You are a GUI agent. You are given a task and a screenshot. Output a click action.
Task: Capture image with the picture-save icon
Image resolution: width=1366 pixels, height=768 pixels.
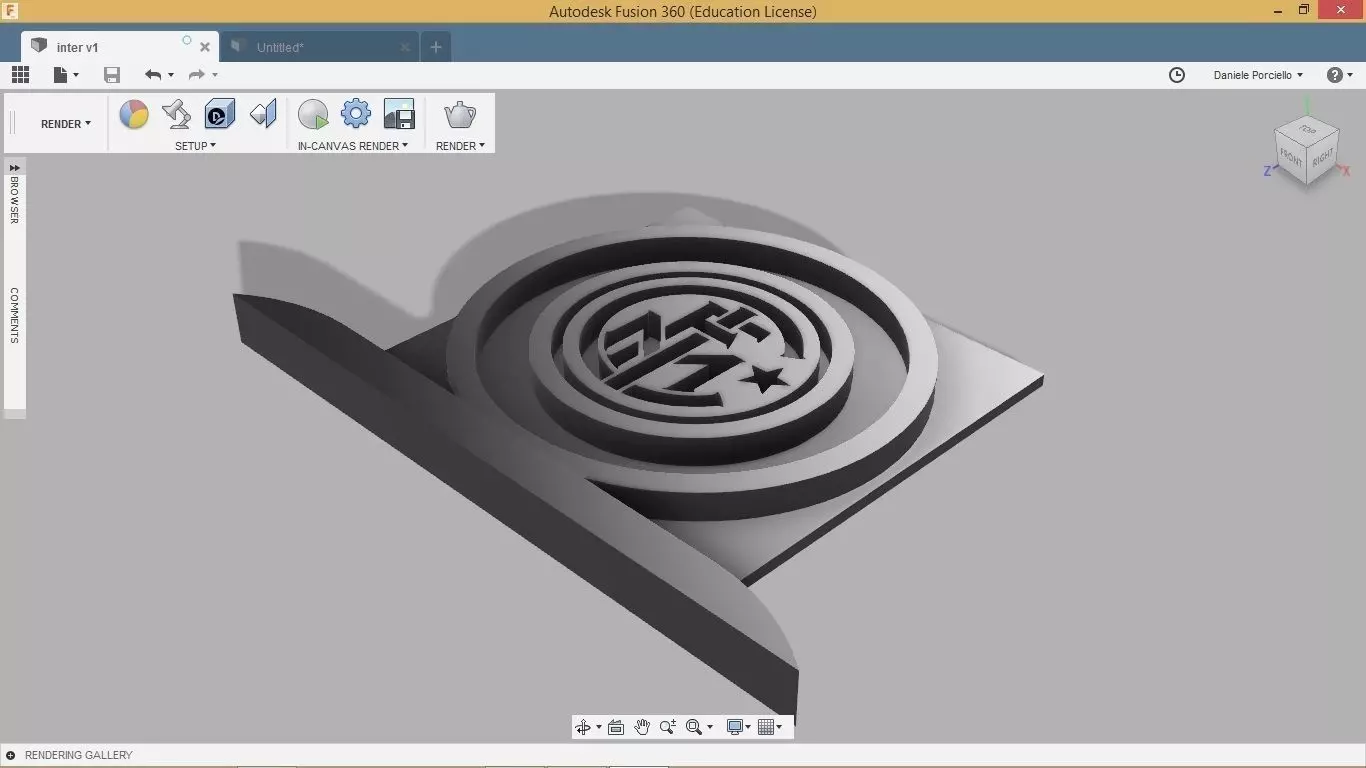coord(399,114)
